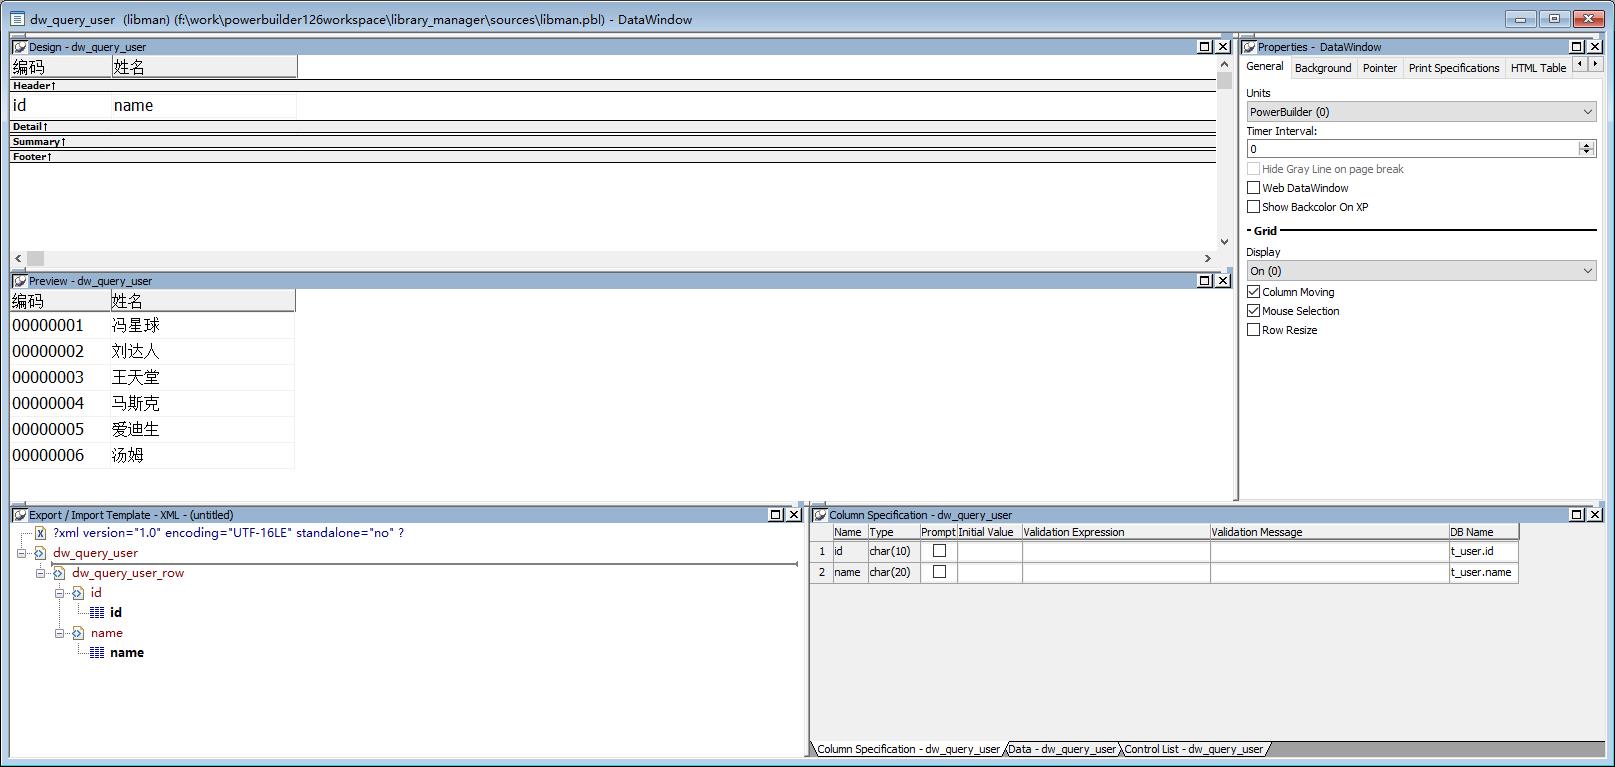Collapse the Grid properties section
The image size is (1615, 767).
(x=1250, y=231)
